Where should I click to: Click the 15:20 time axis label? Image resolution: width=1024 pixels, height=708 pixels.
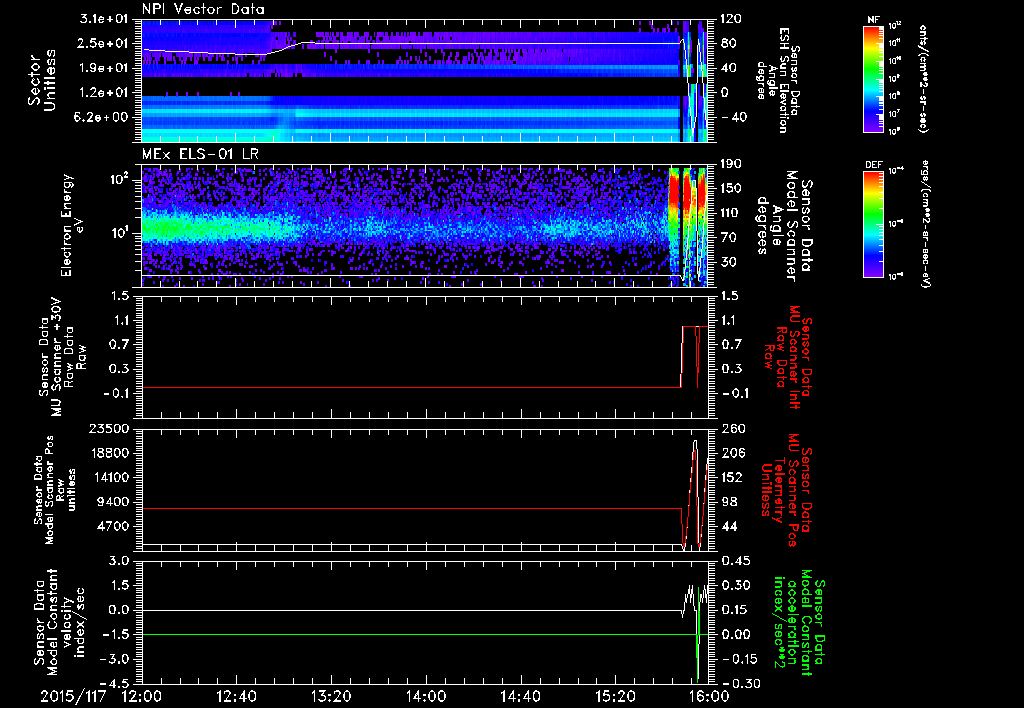[x=615, y=696]
